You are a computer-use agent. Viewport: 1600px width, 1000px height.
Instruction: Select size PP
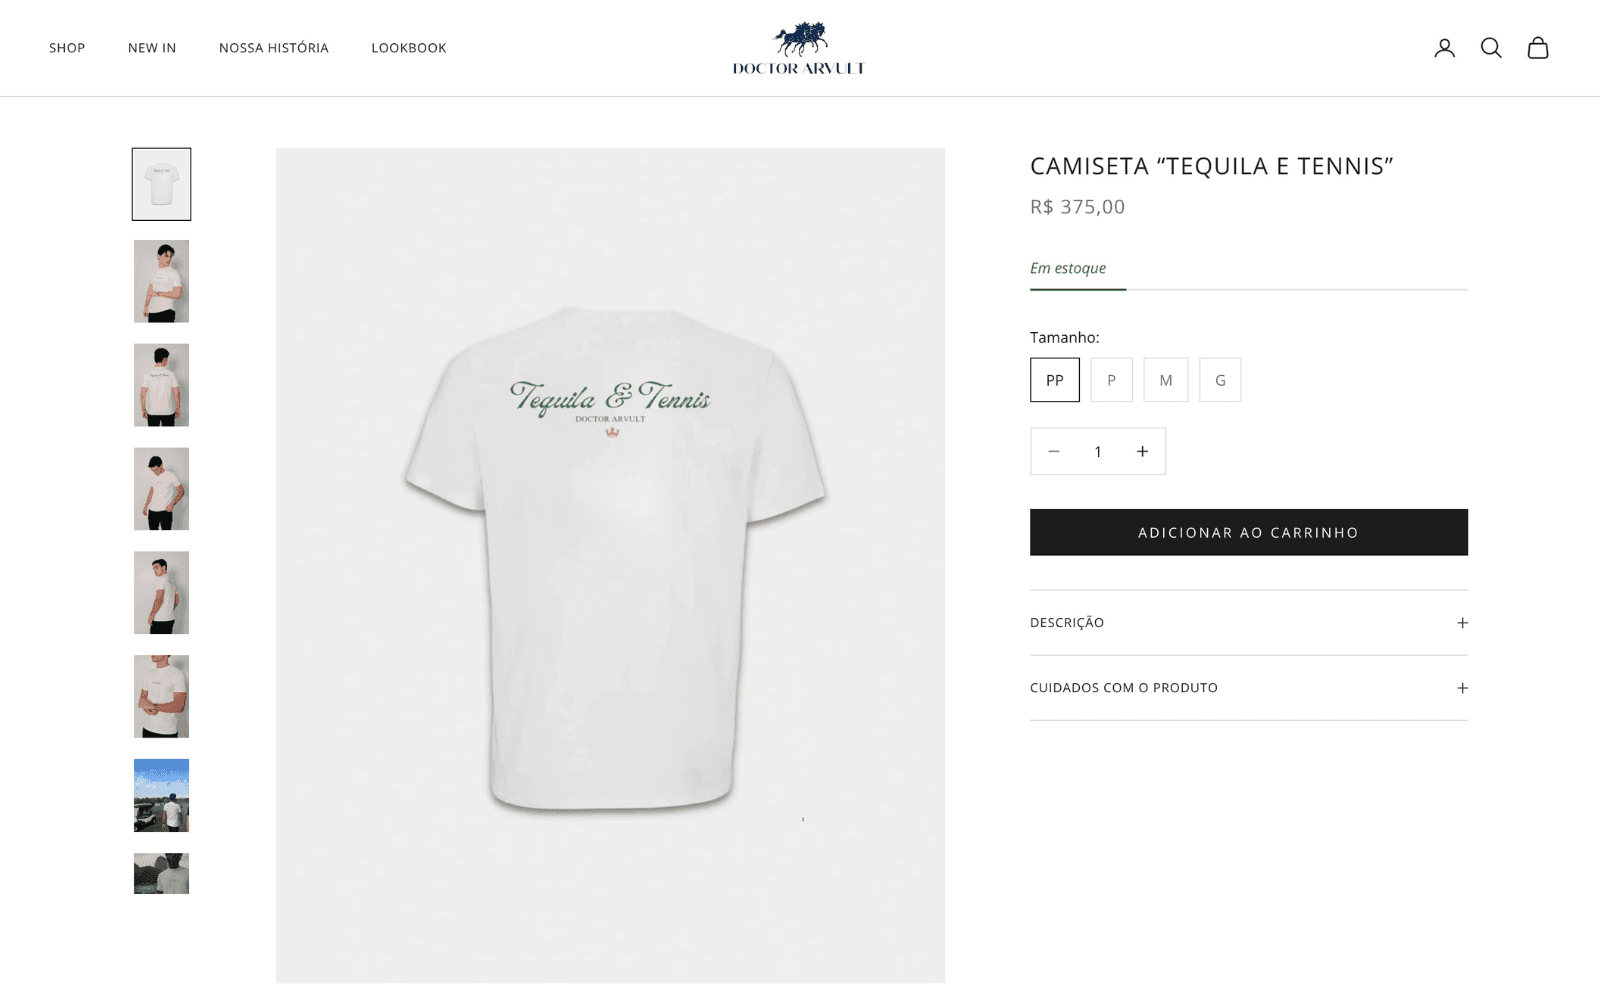pyautogui.click(x=1055, y=380)
